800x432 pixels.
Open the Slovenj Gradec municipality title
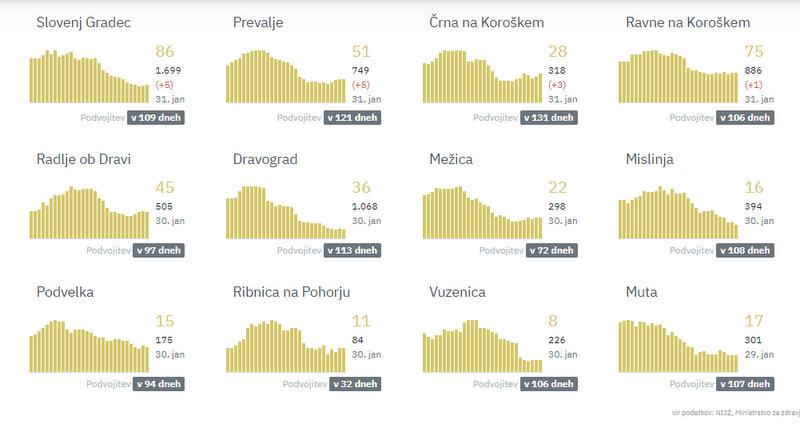pyautogui.click(x=82, y=22)
